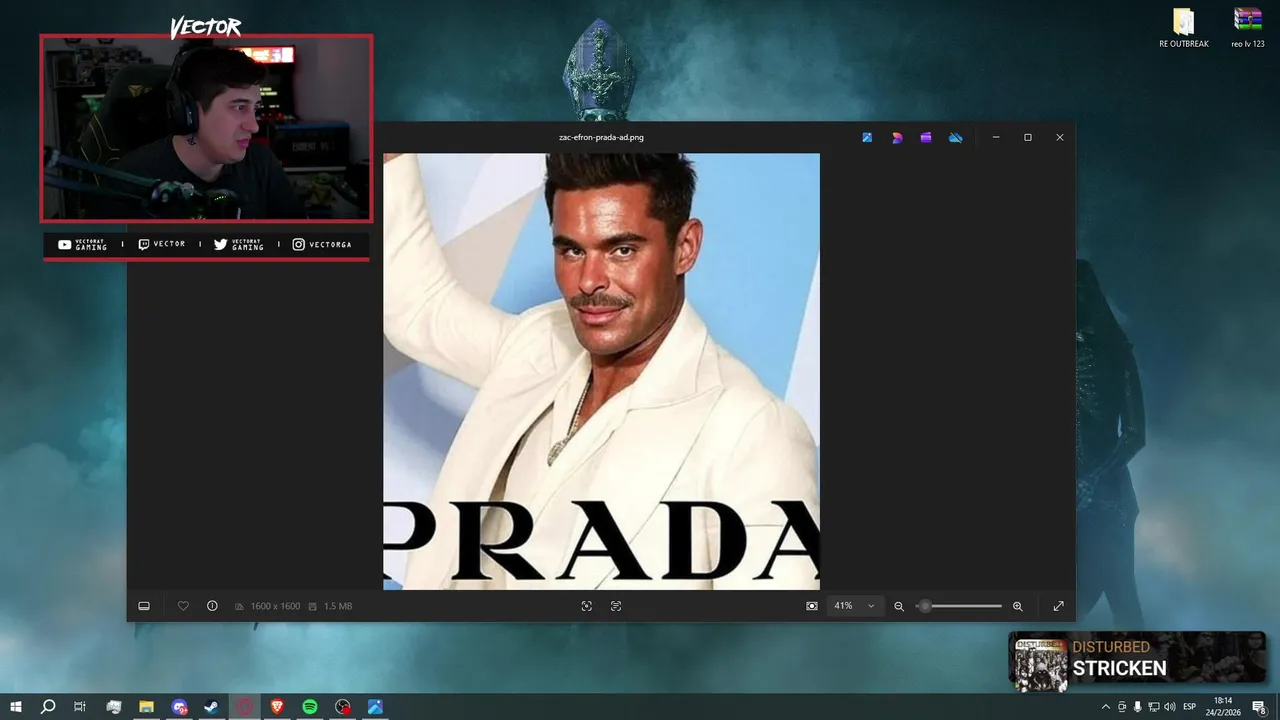Open the RE OUTBREAK desktop folder
The width and height of the screenshot is (1280, 720).
click(1184, 28)
